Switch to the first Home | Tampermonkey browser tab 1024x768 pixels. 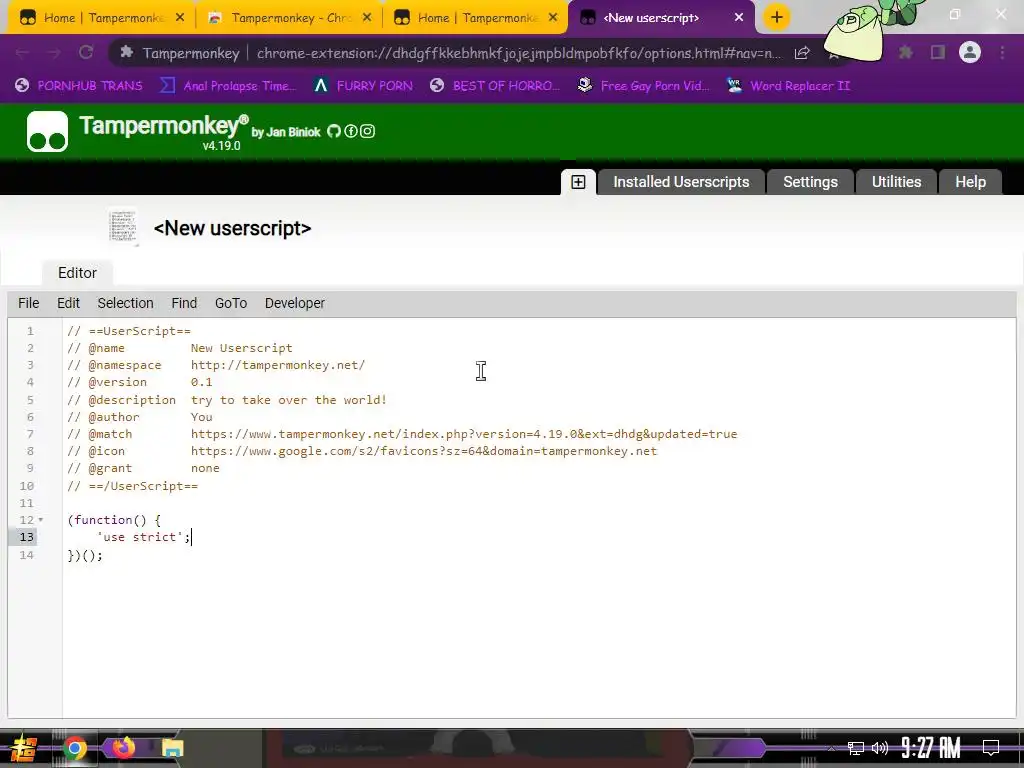tap(101, 18)
